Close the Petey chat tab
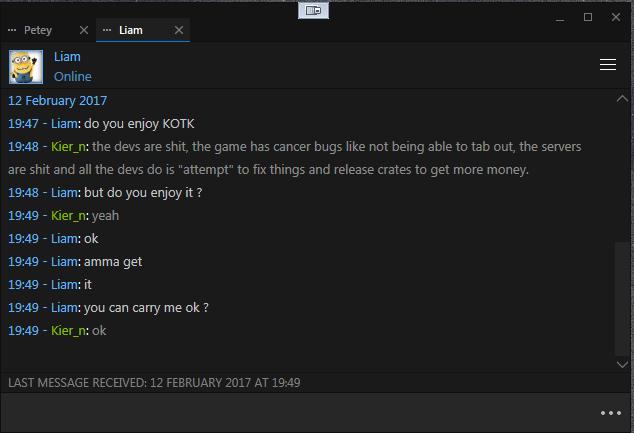634x433 pixels. 84,30
